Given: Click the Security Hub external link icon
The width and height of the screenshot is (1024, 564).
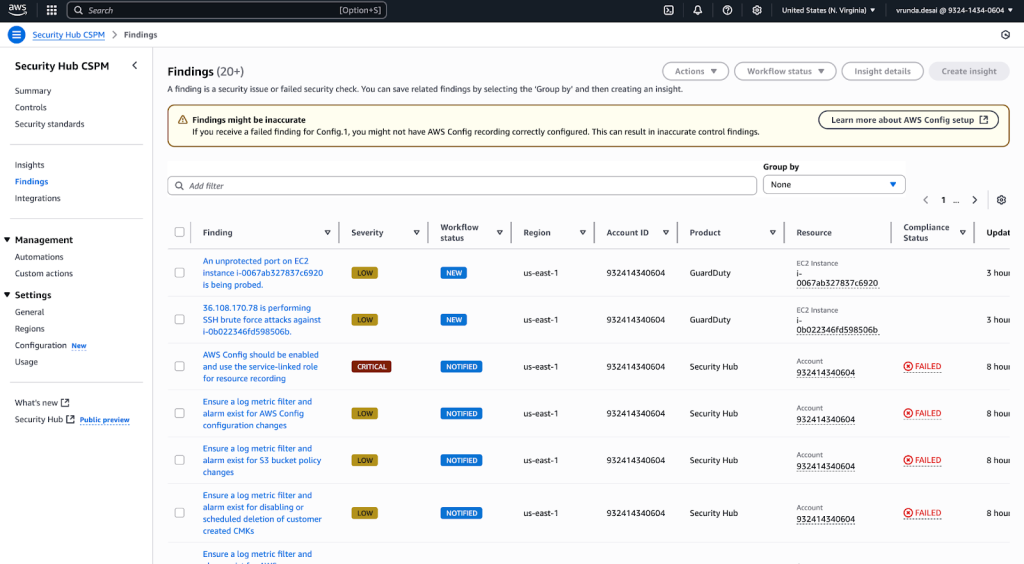Looking at the screenshot, I should coord(70,420).
